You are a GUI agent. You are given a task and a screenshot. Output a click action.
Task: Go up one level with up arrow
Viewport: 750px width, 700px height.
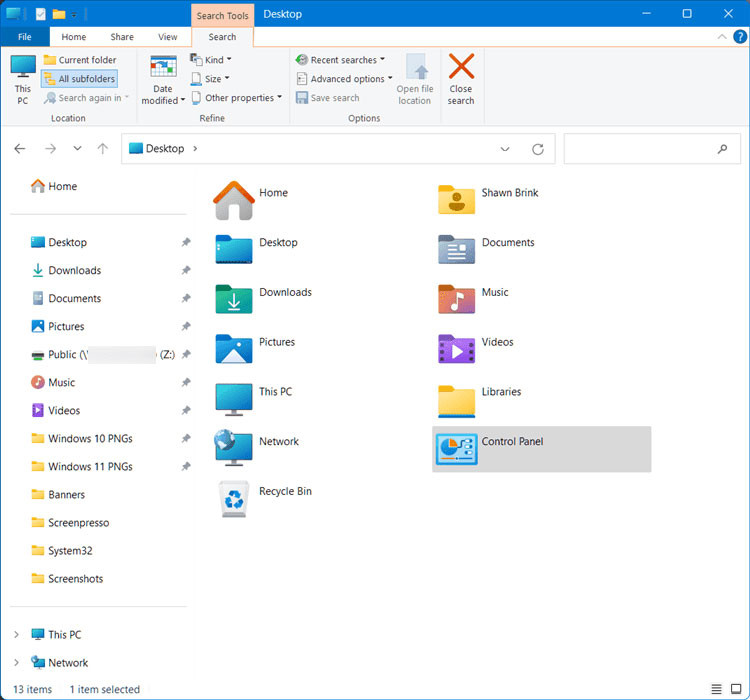point(102,149)
